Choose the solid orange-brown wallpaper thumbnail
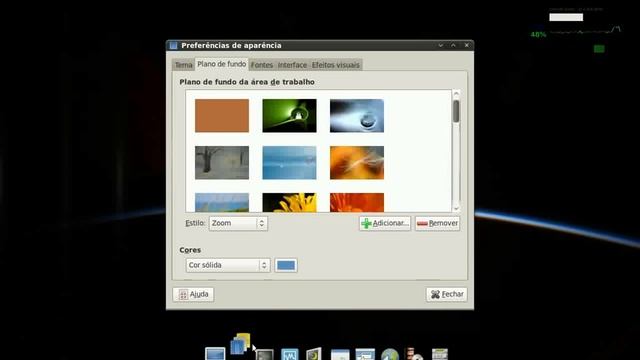Screen dimensions: 640x360 (222, 116)
